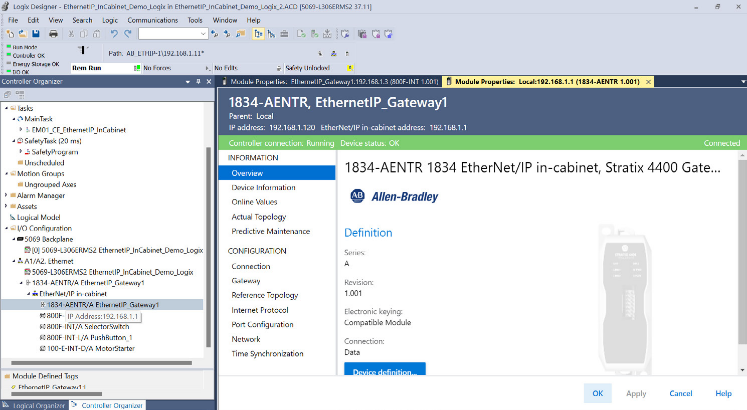Expand the SafetyProgram node

click(x=21, y=151)
